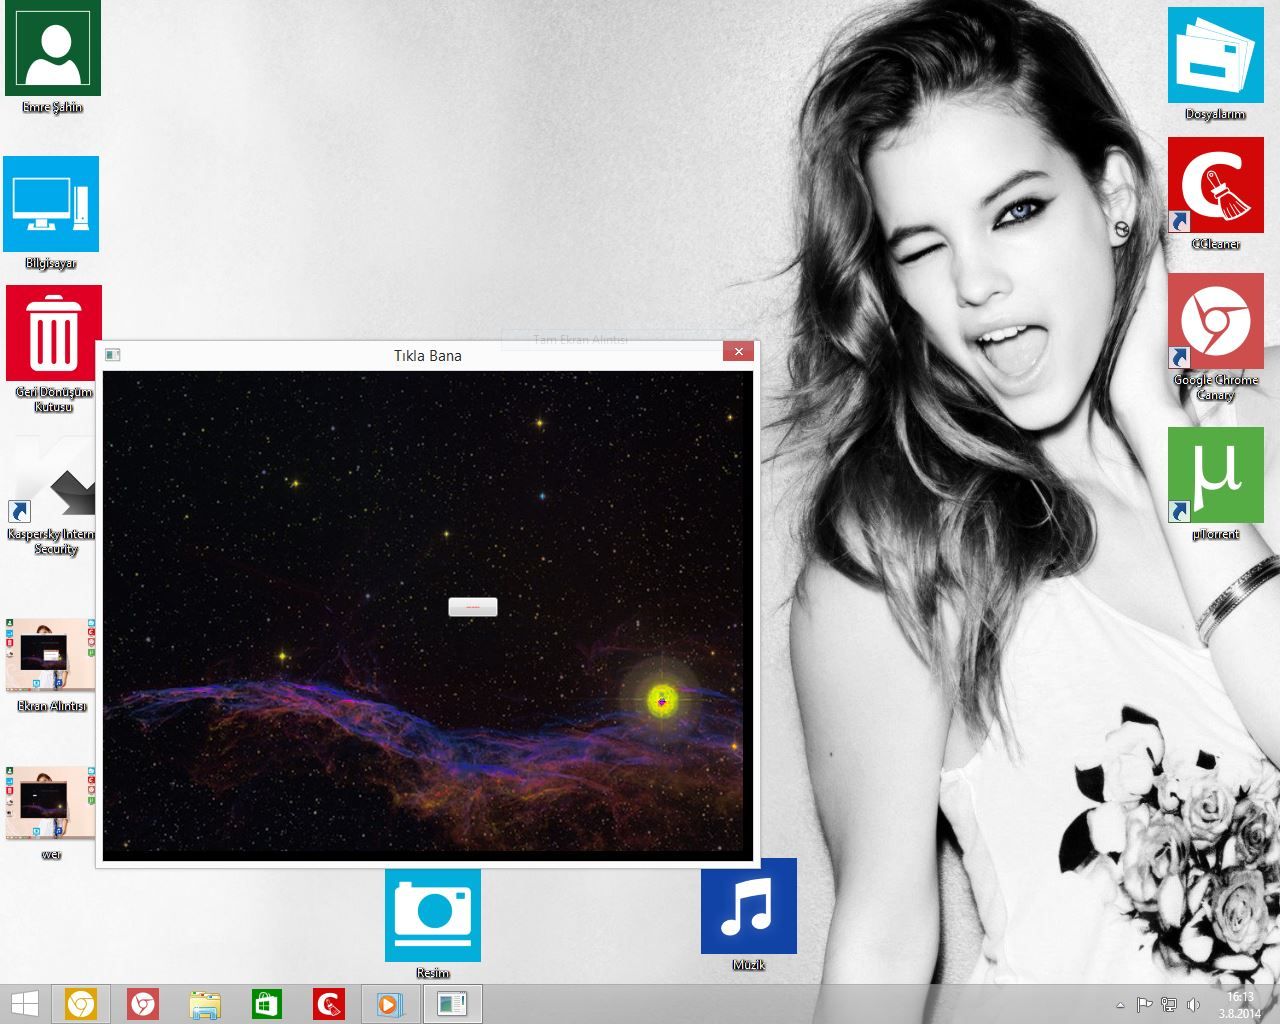
Task: Show hidden system tray icons
Action: [x=1120, y=1005]
